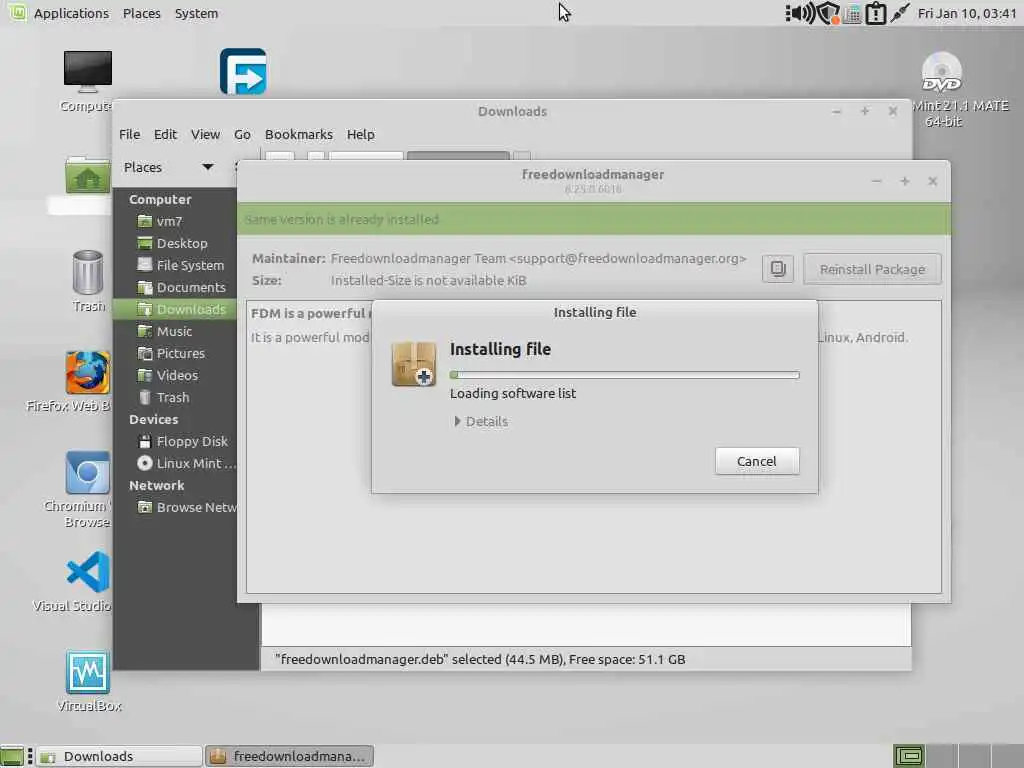Open the Home folder desktop icon
The height and width of the screenshot is (768, 1024).
coord(88,175)
